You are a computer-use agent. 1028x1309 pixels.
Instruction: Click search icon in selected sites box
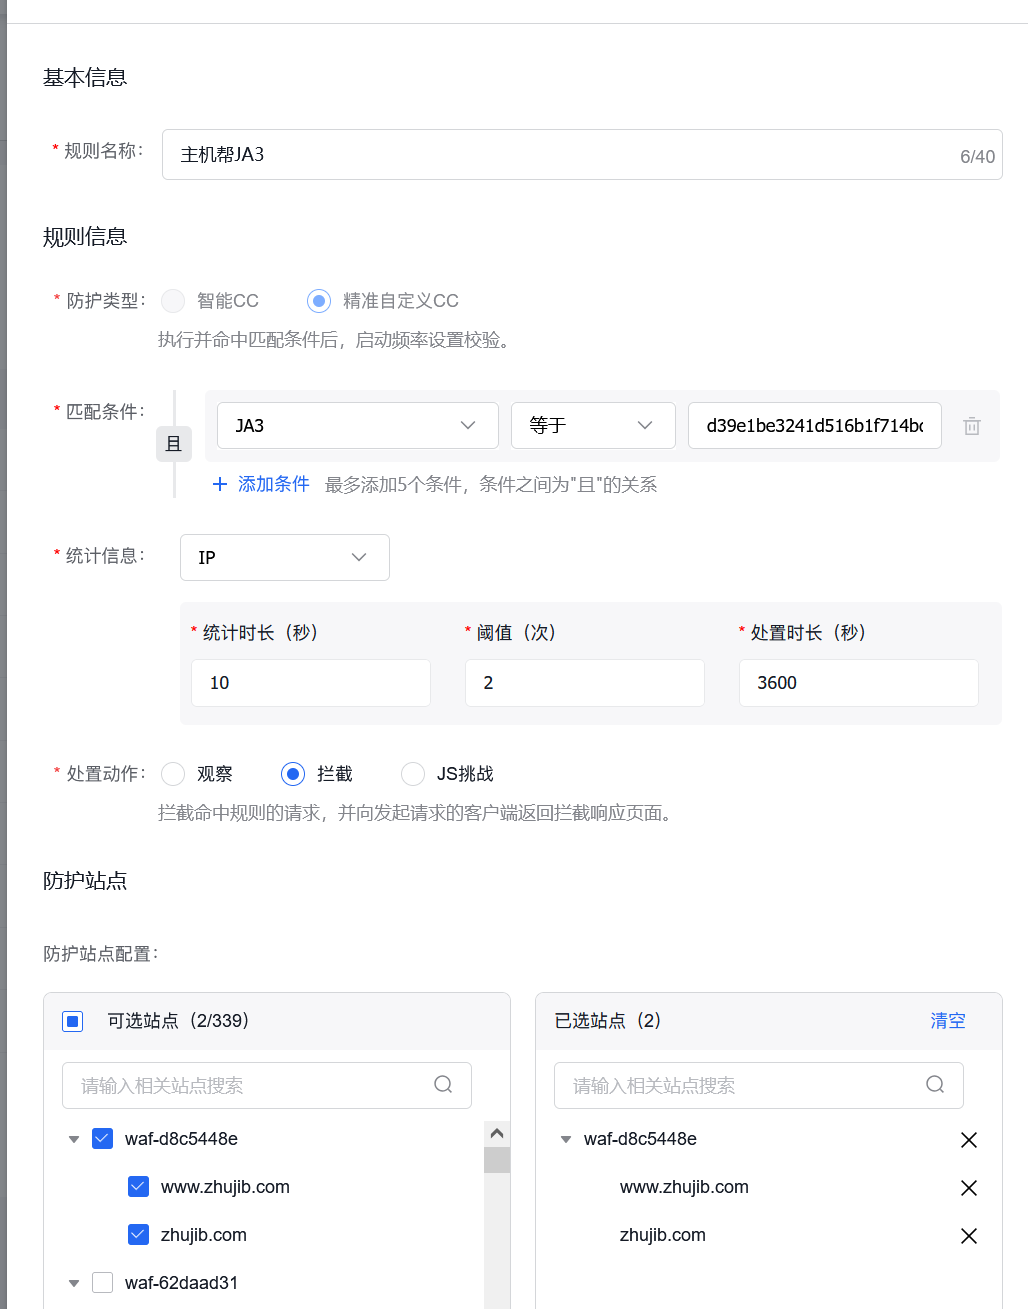[935, 1085]
